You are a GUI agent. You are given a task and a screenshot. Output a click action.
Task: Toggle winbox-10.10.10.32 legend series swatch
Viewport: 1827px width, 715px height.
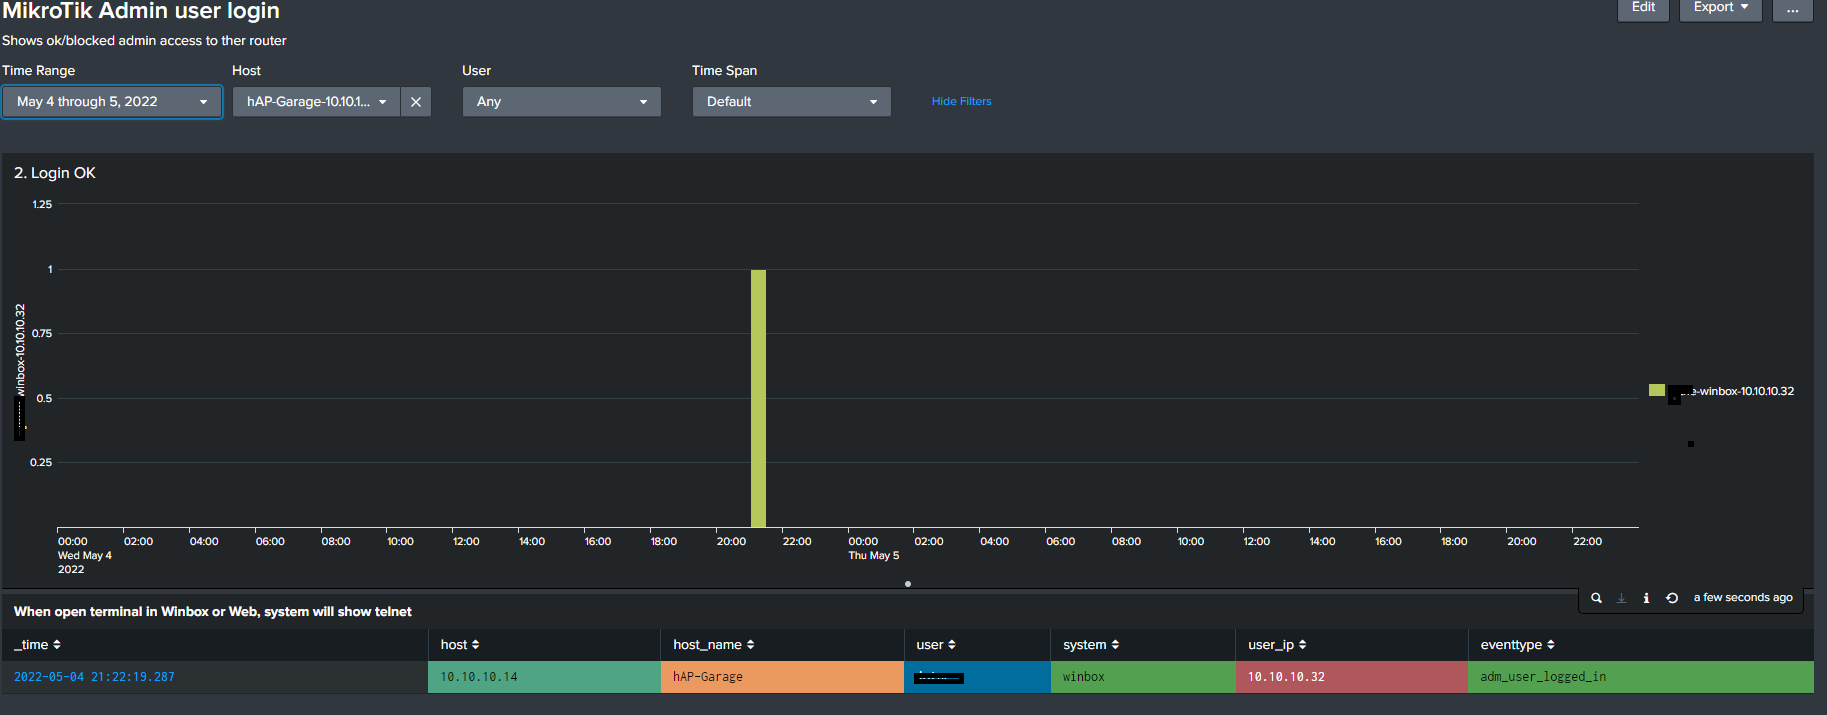click(x=1657, y=390)
